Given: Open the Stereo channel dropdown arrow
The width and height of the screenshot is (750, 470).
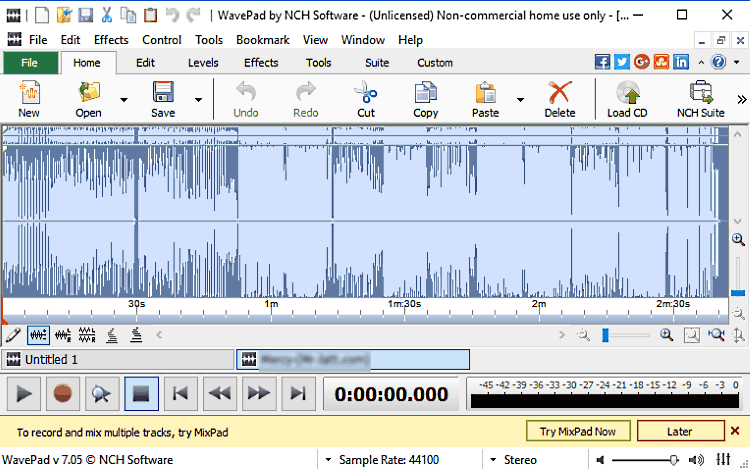Looking at the screenshot, I should coord(493,460).
